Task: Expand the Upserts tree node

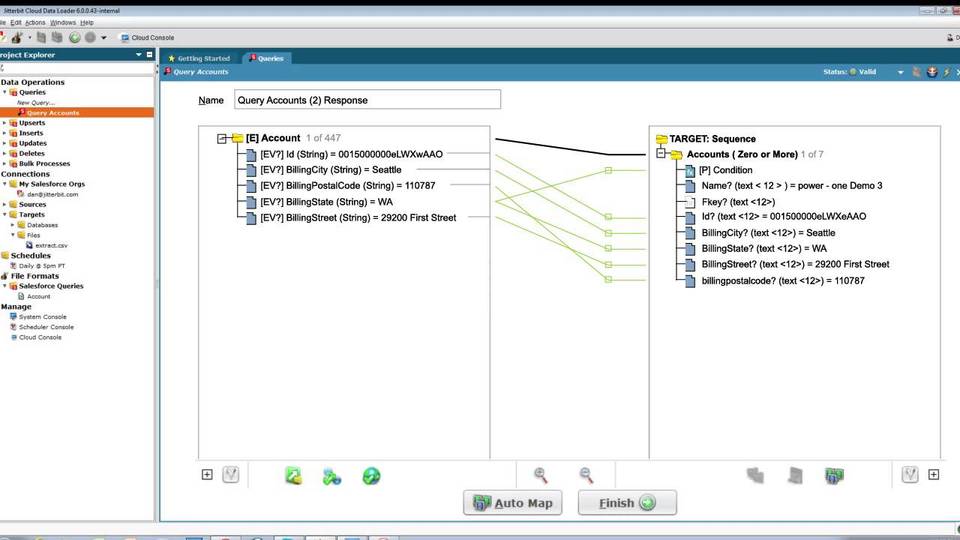Action: (x=4, y=123)
